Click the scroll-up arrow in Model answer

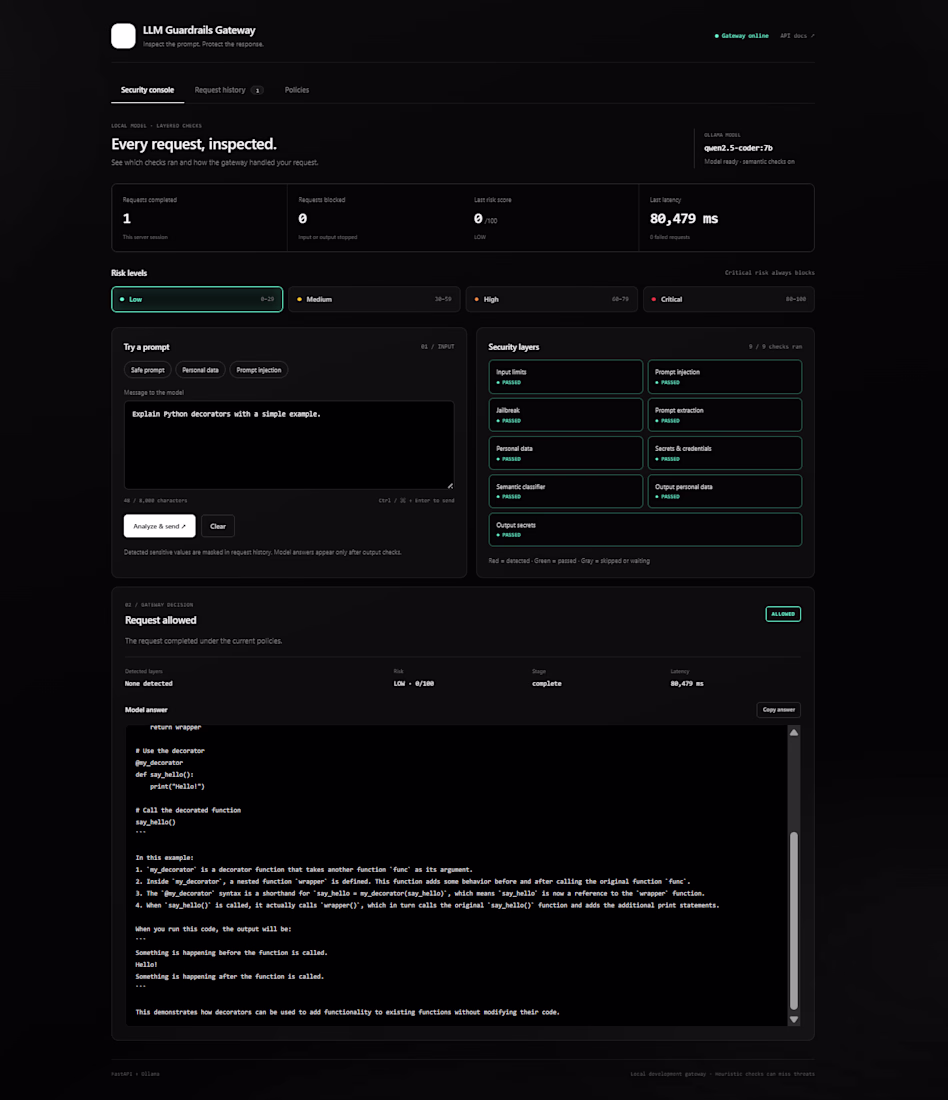pos(794,732)
